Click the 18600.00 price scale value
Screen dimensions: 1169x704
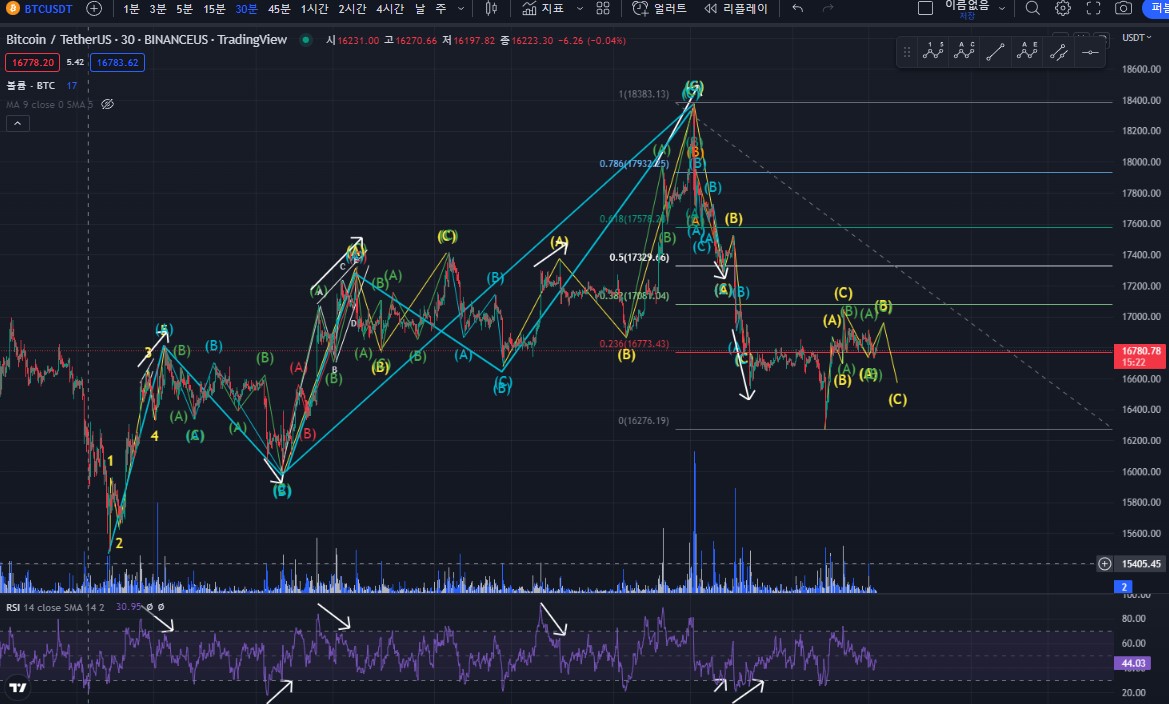click(x=1141, y=69)
